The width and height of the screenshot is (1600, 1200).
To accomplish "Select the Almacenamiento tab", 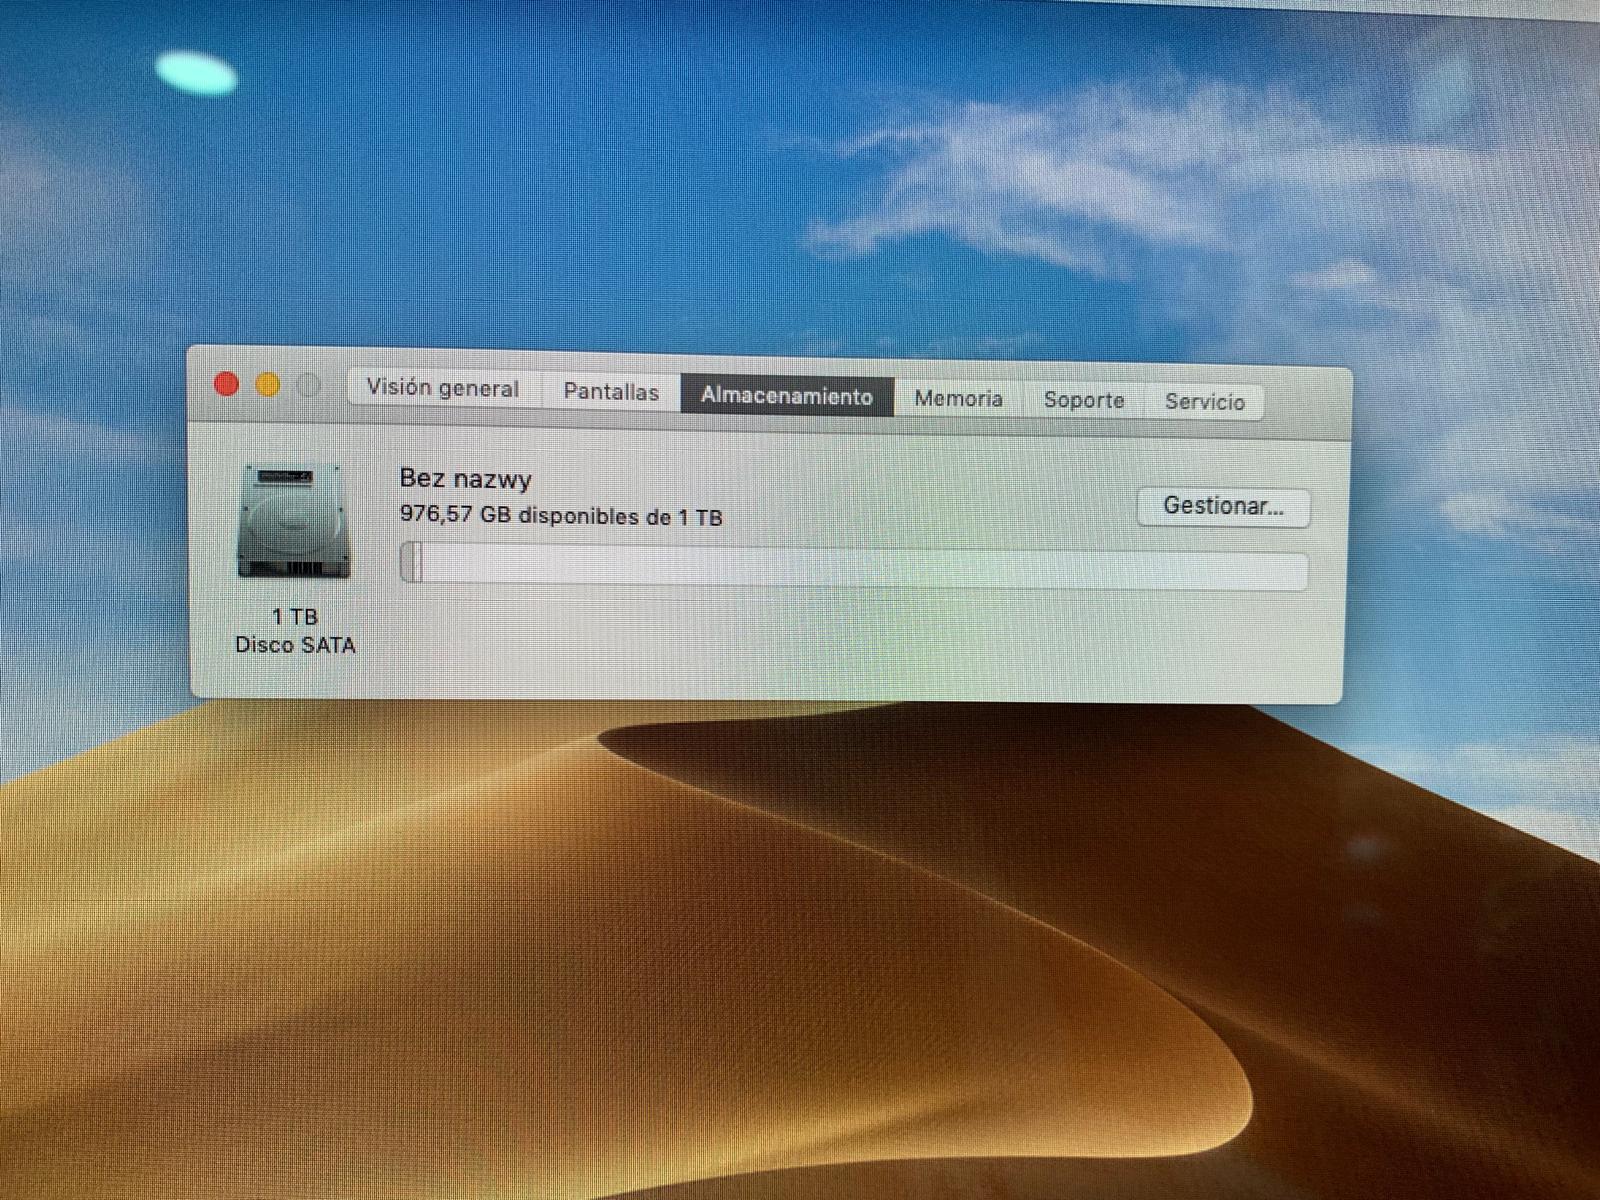I will click(x=787, y=395).
